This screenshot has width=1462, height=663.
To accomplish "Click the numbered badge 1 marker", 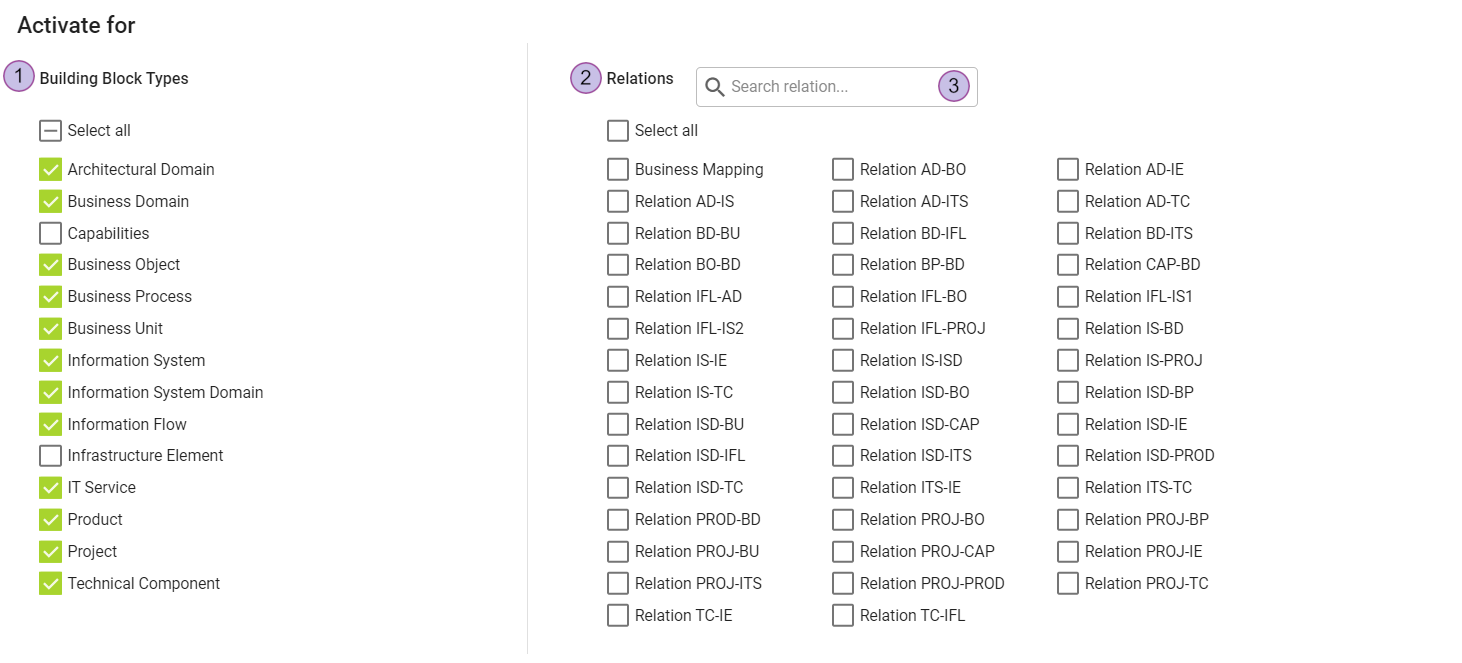I will click(19, 76).
